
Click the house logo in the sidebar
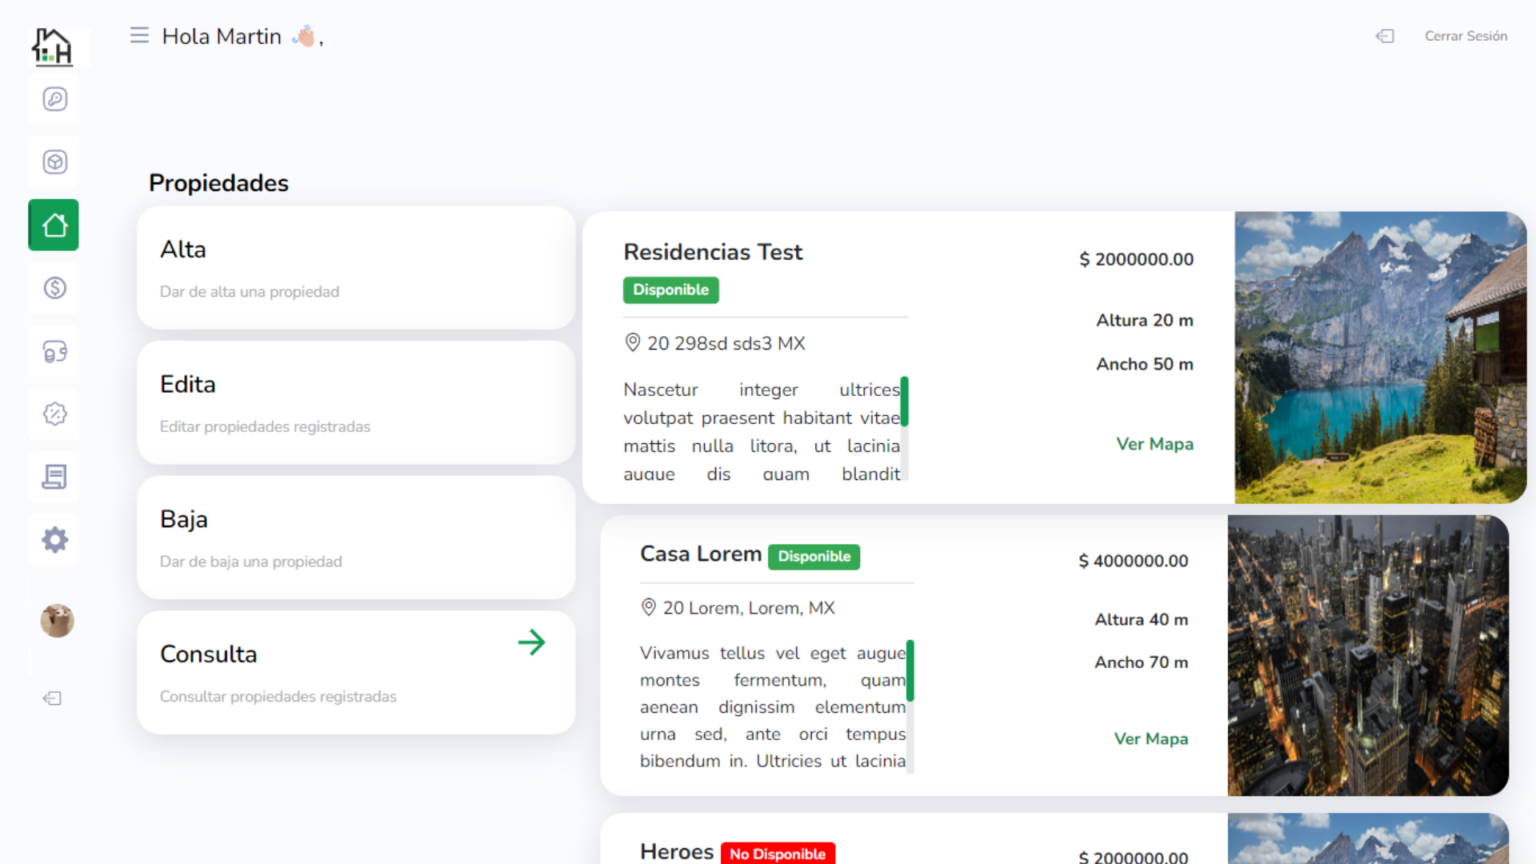pos(52,46)
